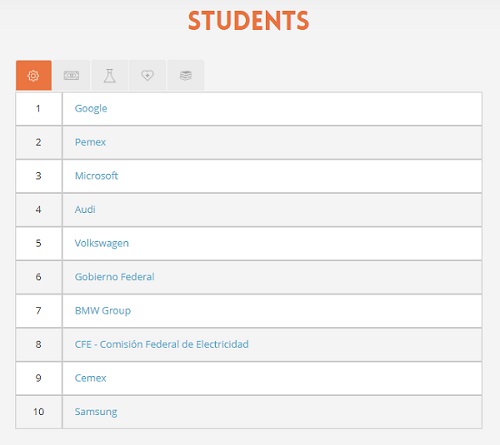500x445 pixels.
Task: Switch to the money bill business tab
Action: coord(71,75)
